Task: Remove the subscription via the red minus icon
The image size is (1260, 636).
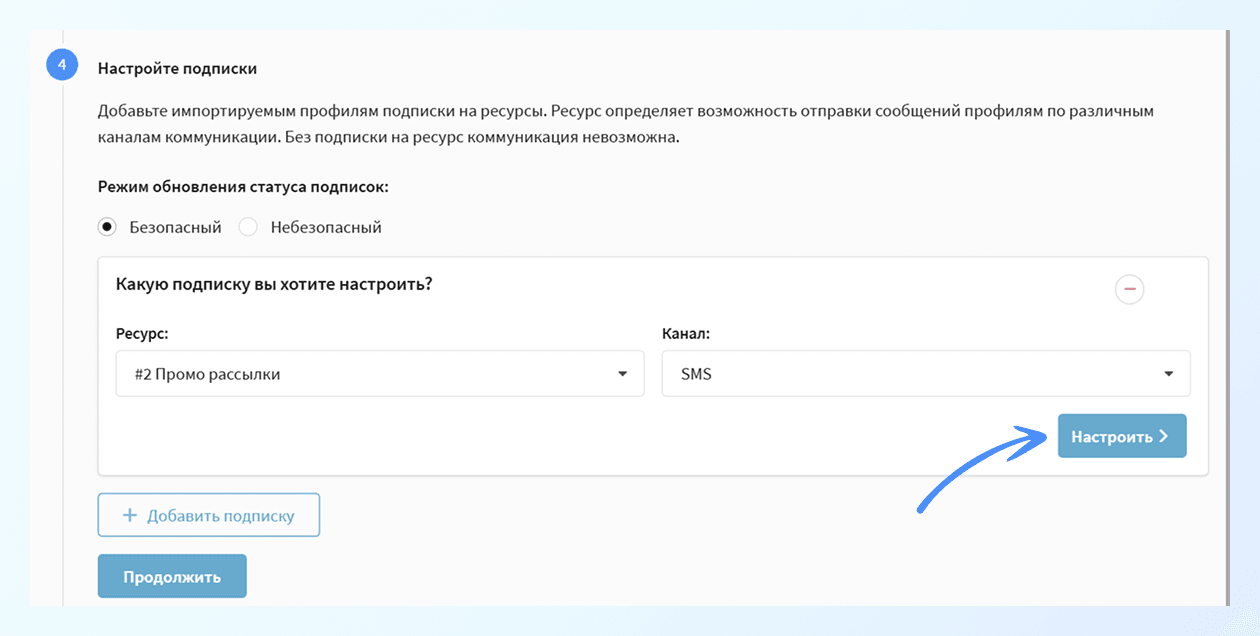Action: [1128, 289]
